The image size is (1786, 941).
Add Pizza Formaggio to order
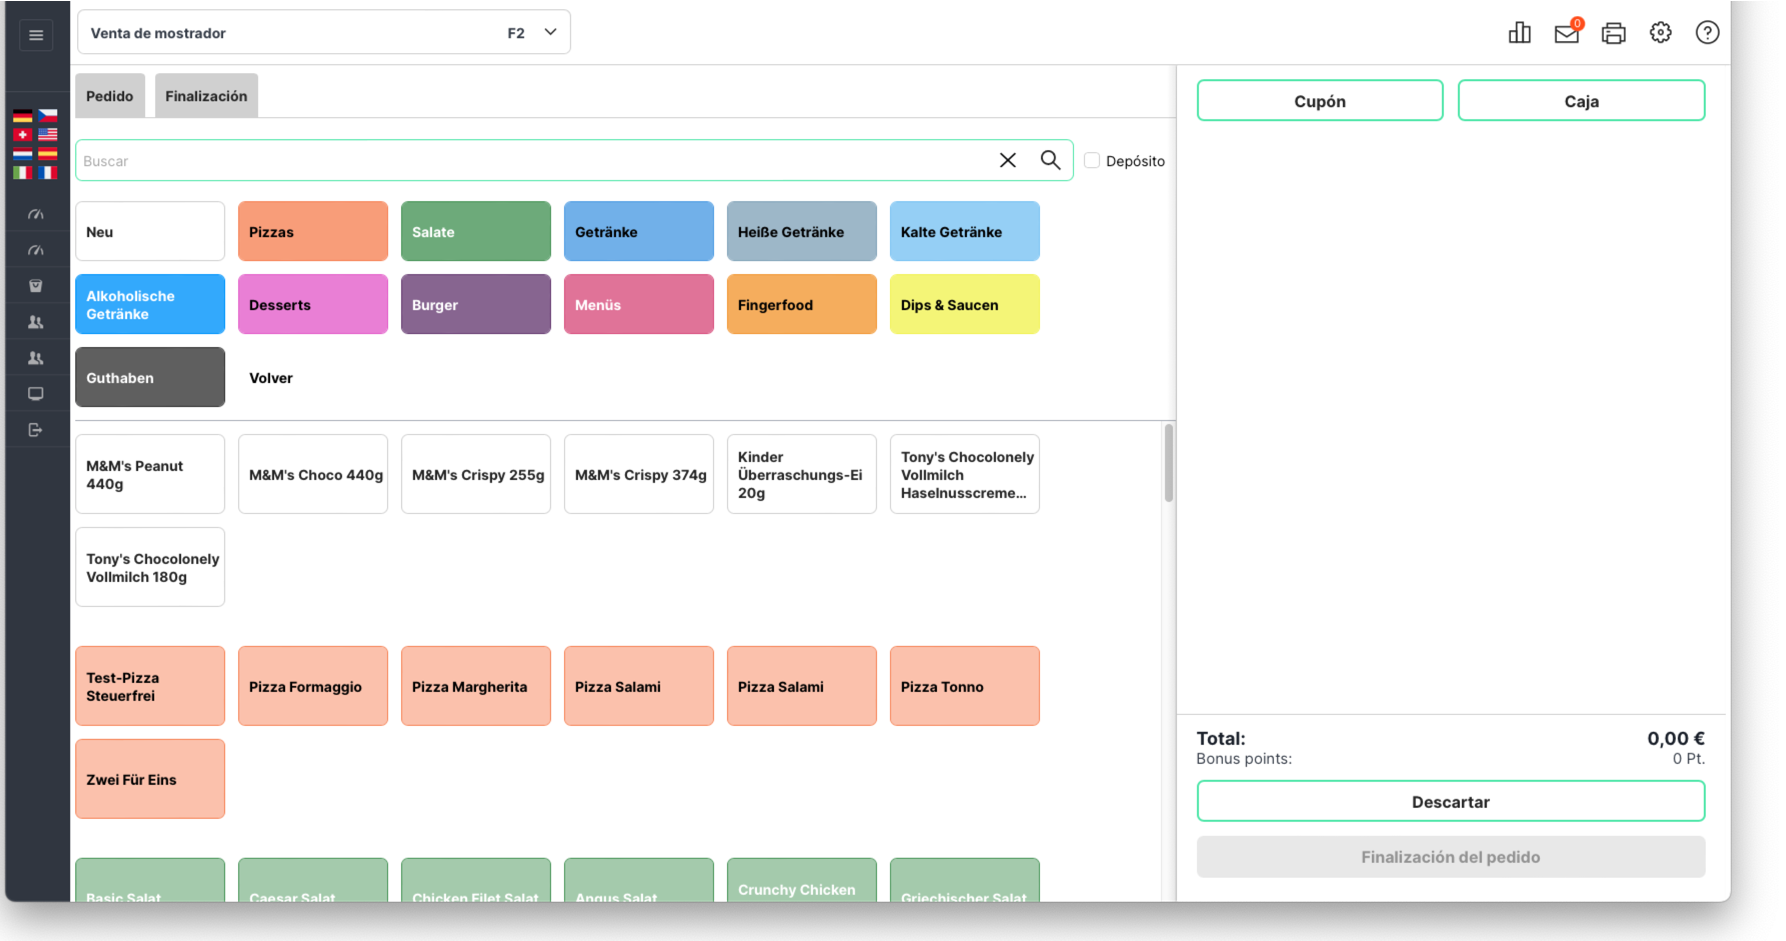pos(313,686)
